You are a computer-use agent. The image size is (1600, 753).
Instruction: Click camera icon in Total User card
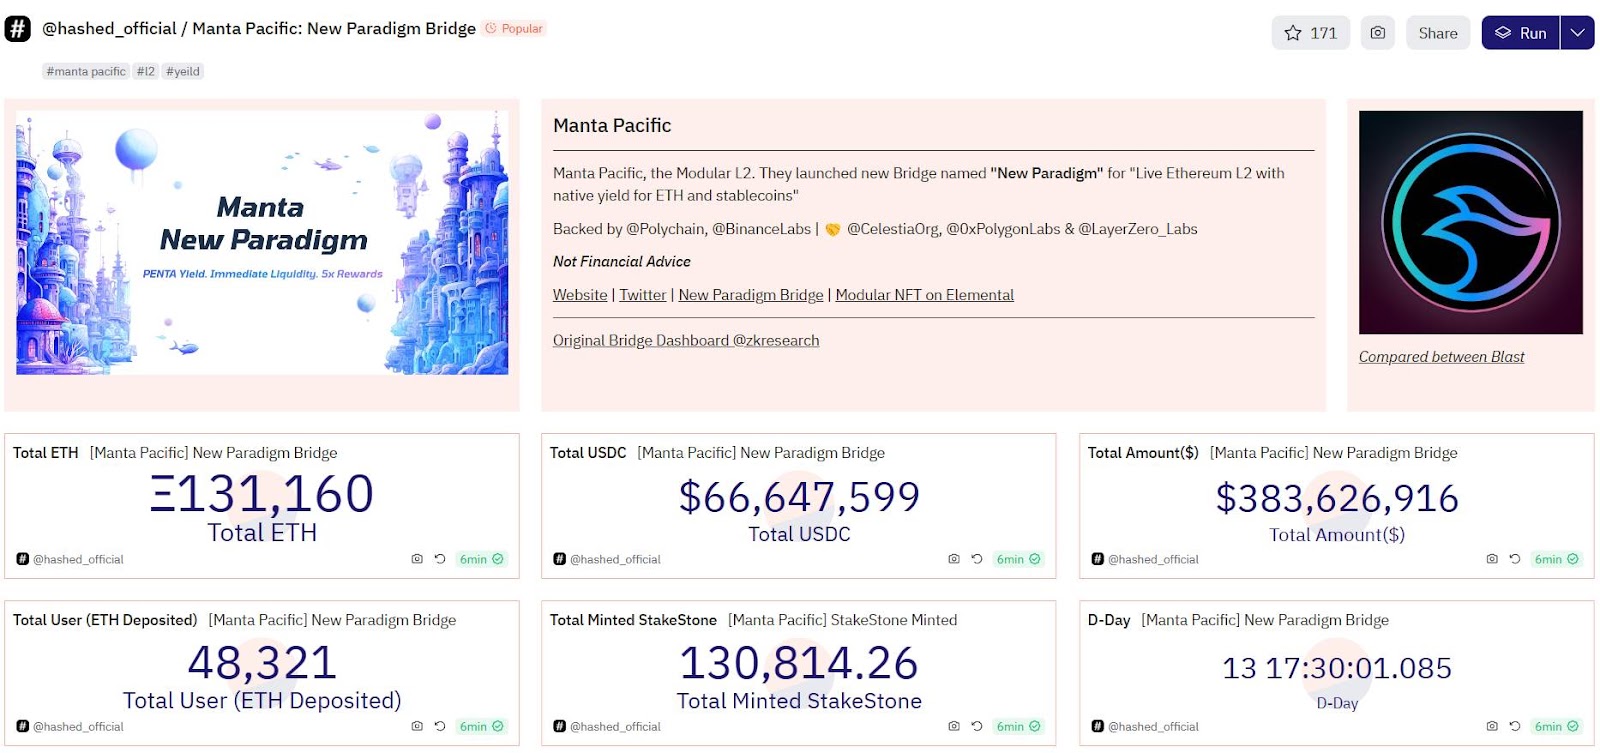coord(417,726)
